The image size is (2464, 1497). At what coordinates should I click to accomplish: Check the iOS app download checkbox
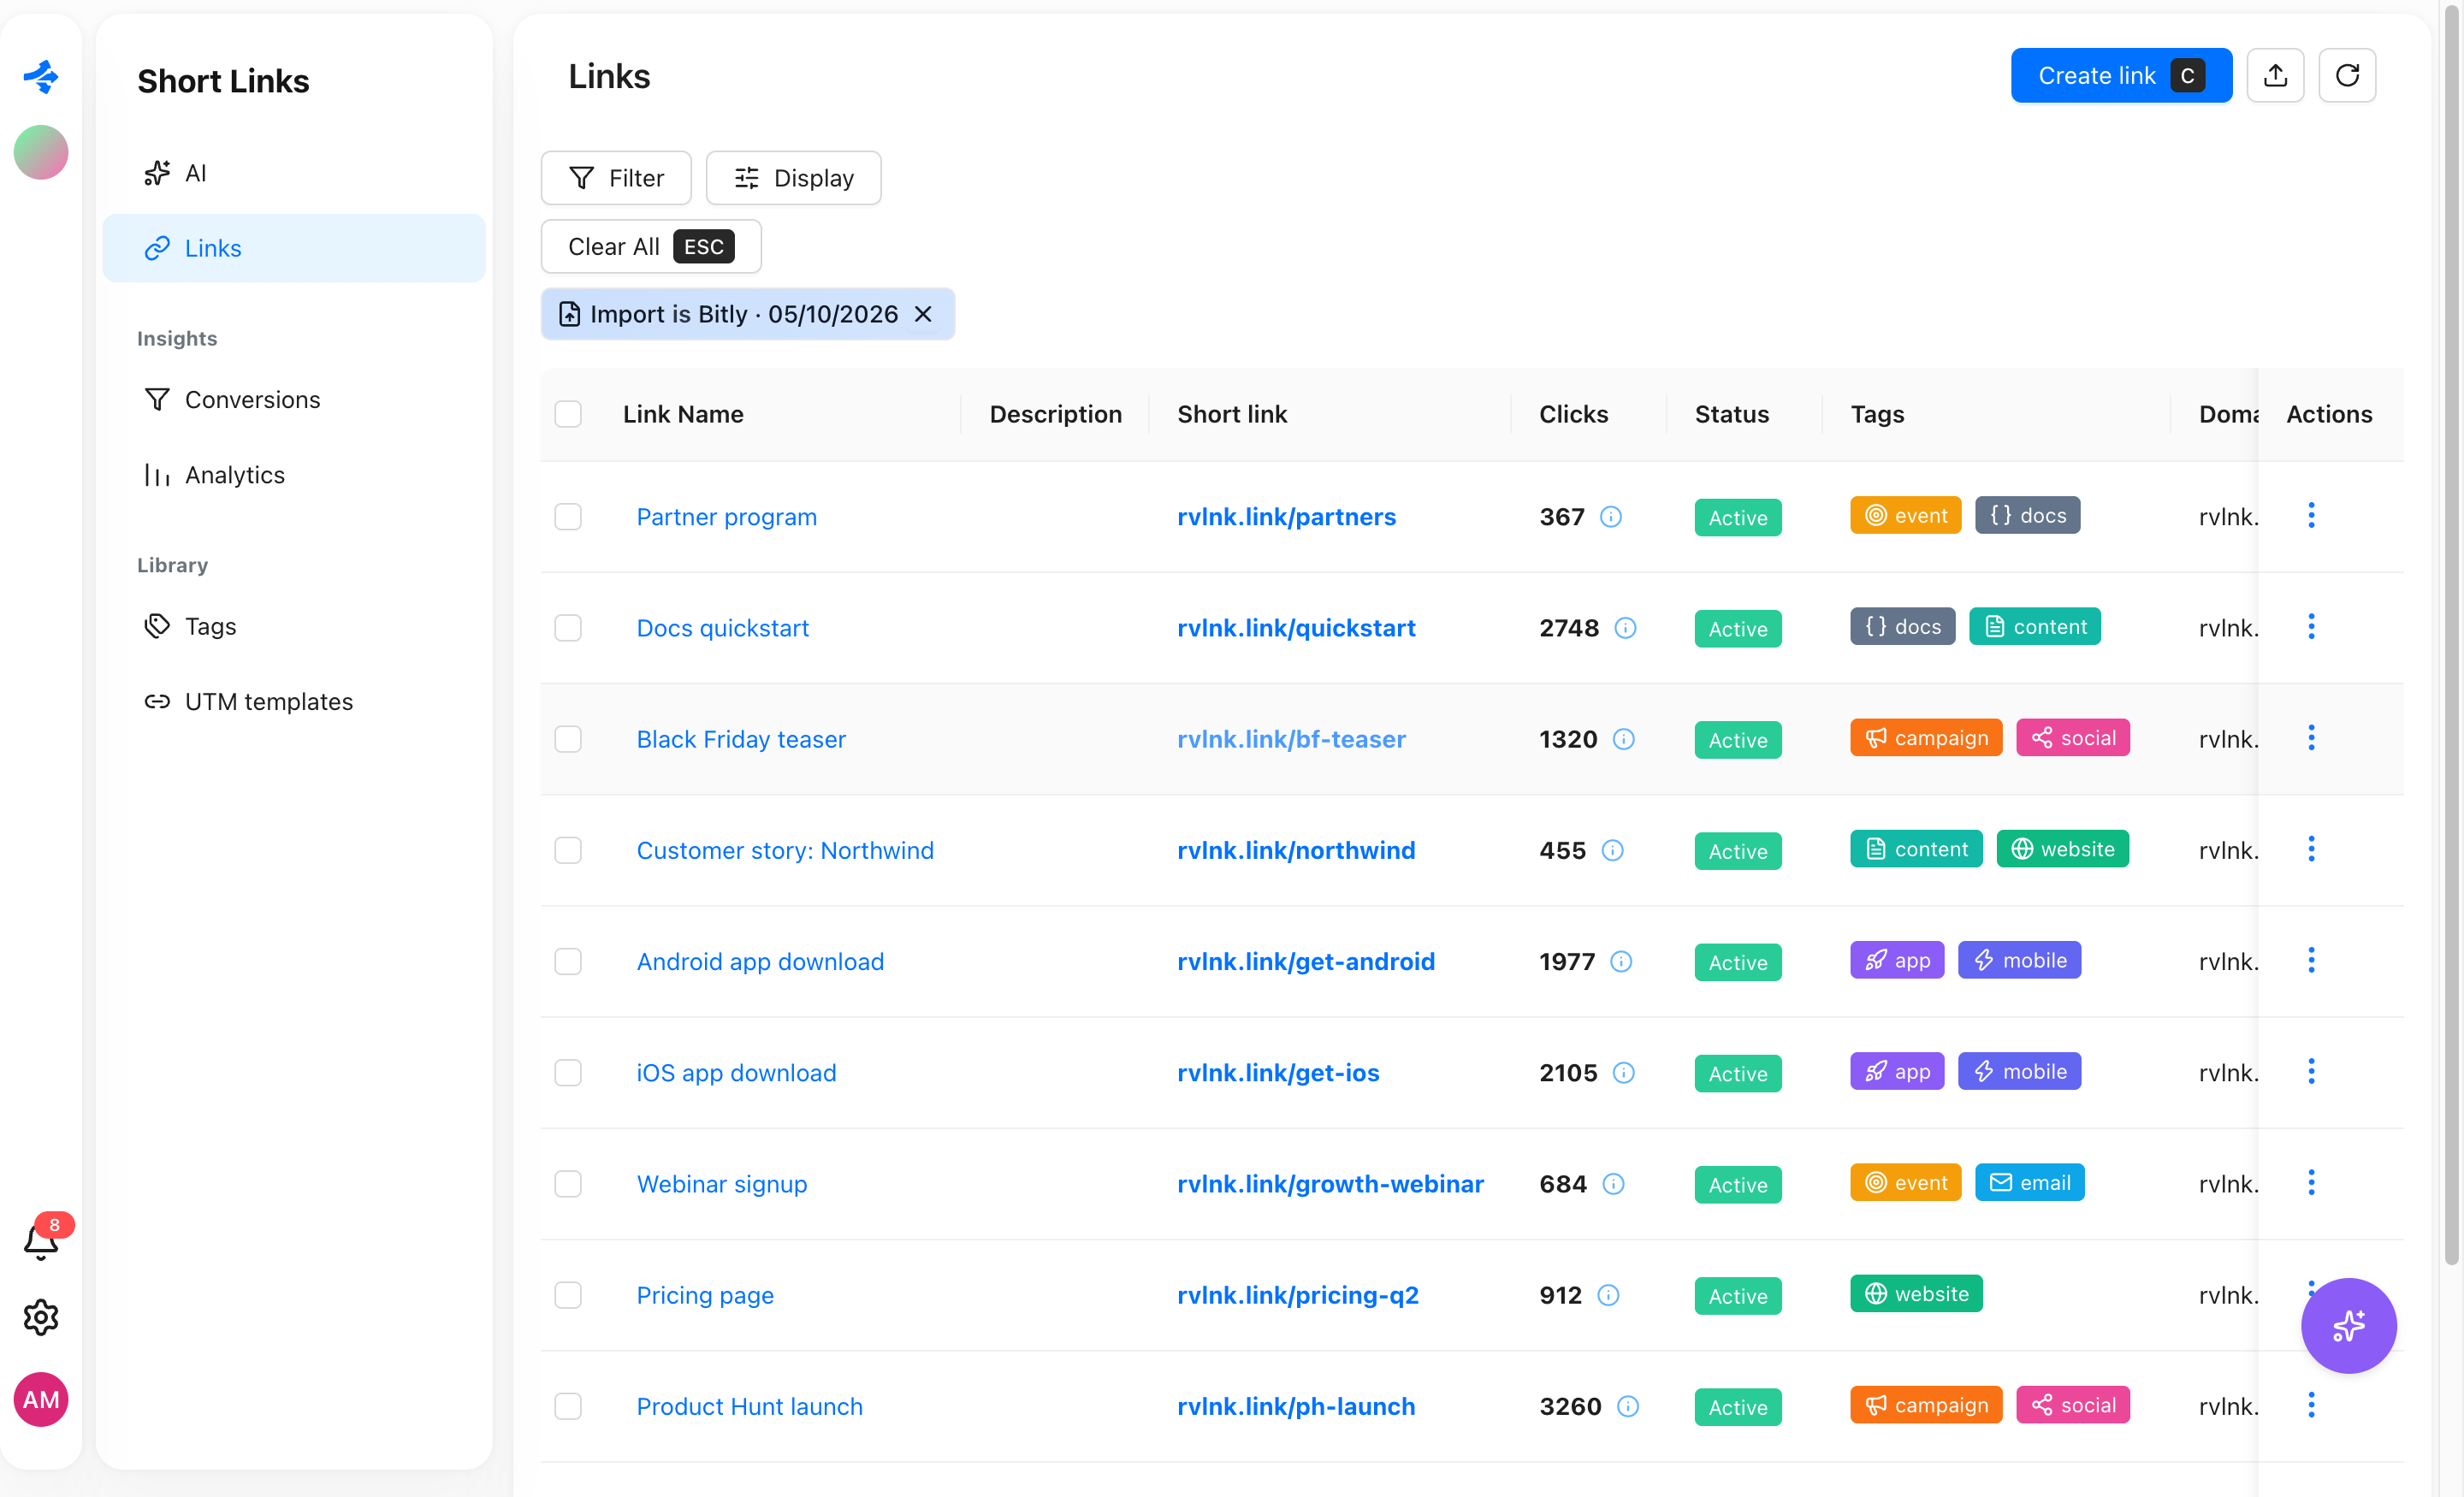pyautogui.click(x=568, y=1073)
